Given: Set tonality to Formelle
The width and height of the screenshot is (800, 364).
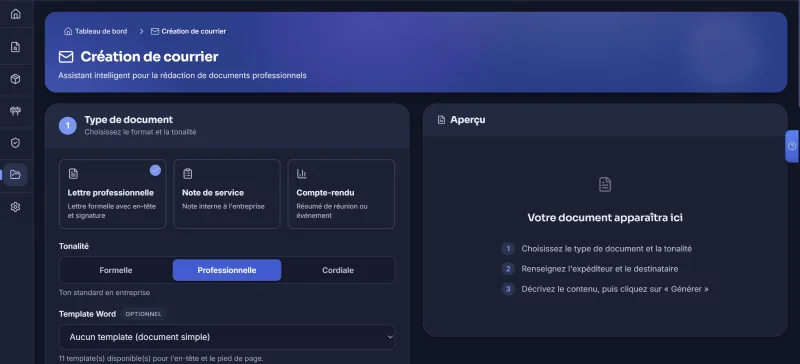Looking at the screenshot, I should click(116, 270).
